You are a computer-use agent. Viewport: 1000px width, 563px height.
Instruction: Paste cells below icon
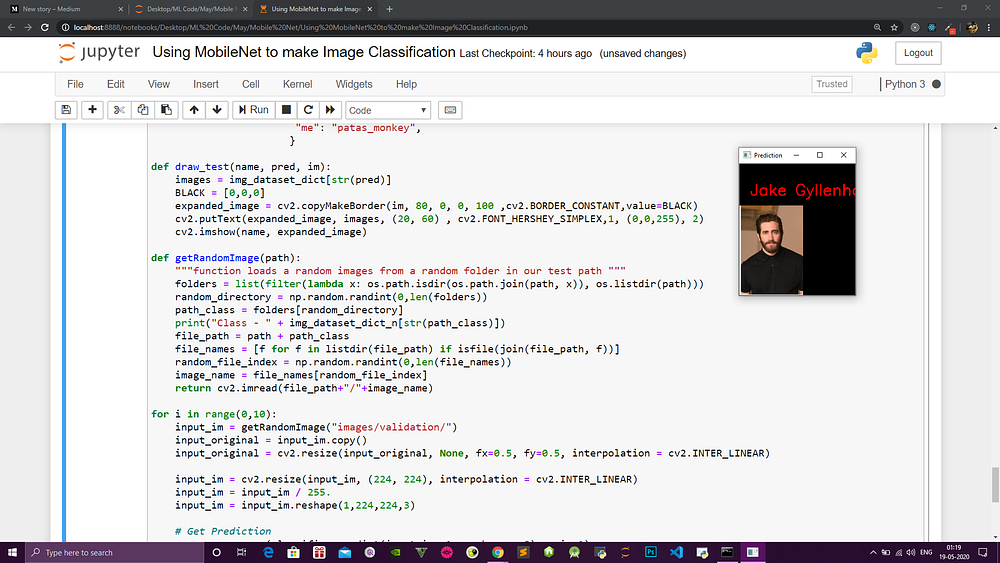[166, 110]
